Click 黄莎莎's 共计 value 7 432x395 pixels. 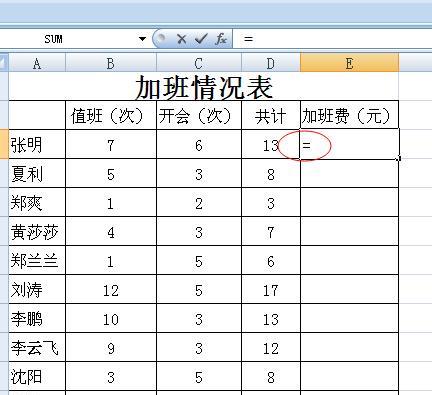point(271,231)
